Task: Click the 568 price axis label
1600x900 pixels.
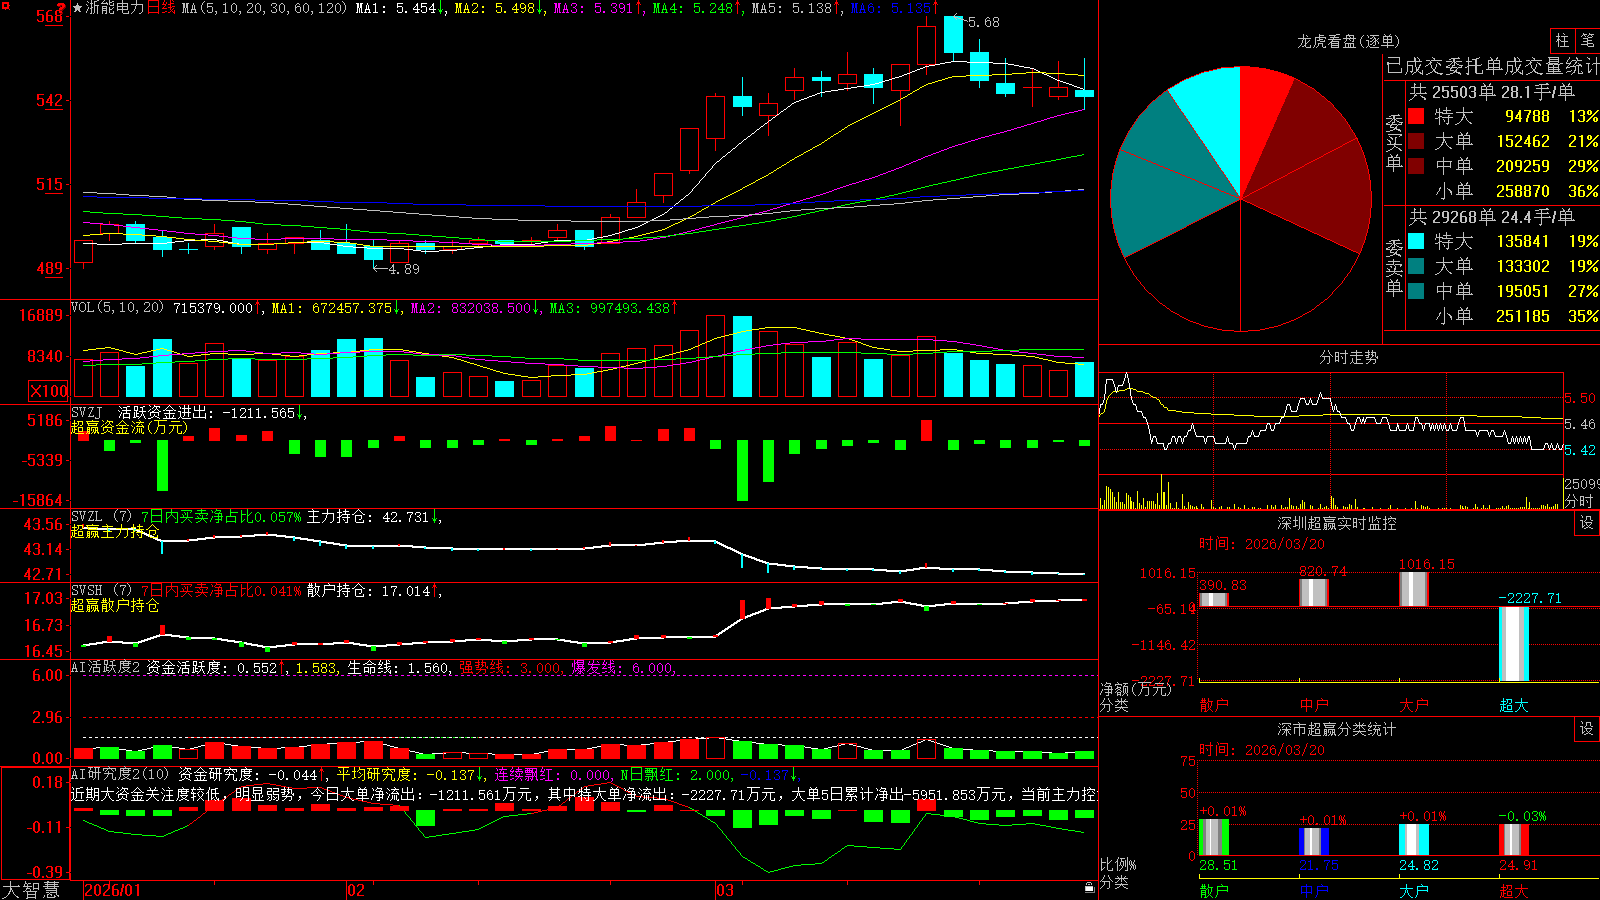Action: pyautogui.click(x=49, y=16)
